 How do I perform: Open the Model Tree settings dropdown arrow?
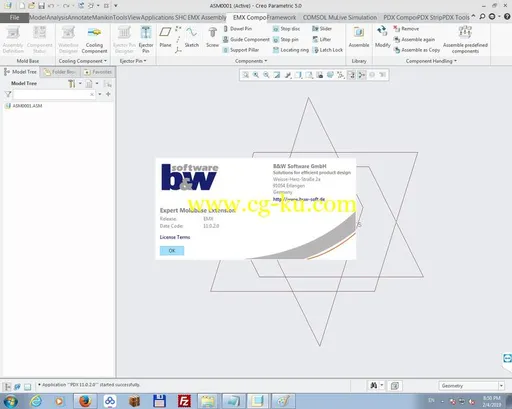coord(80,84)
